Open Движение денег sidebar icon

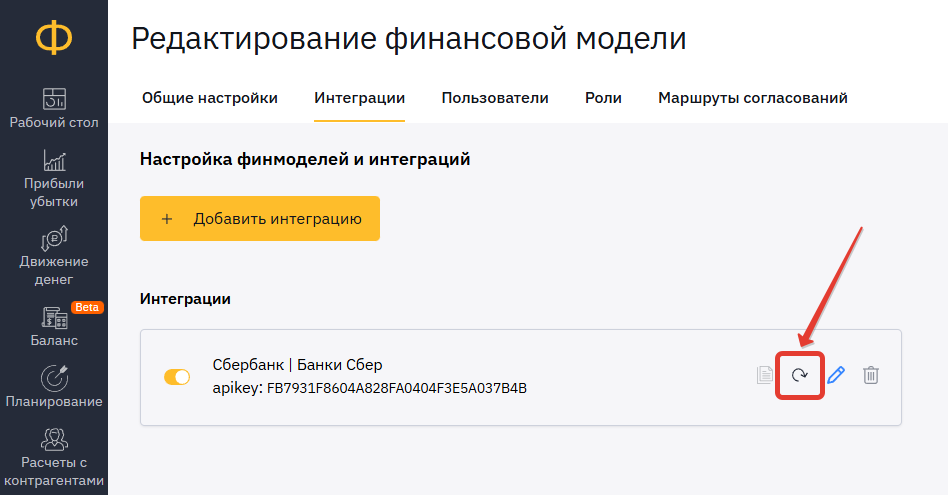coord(54,238)
